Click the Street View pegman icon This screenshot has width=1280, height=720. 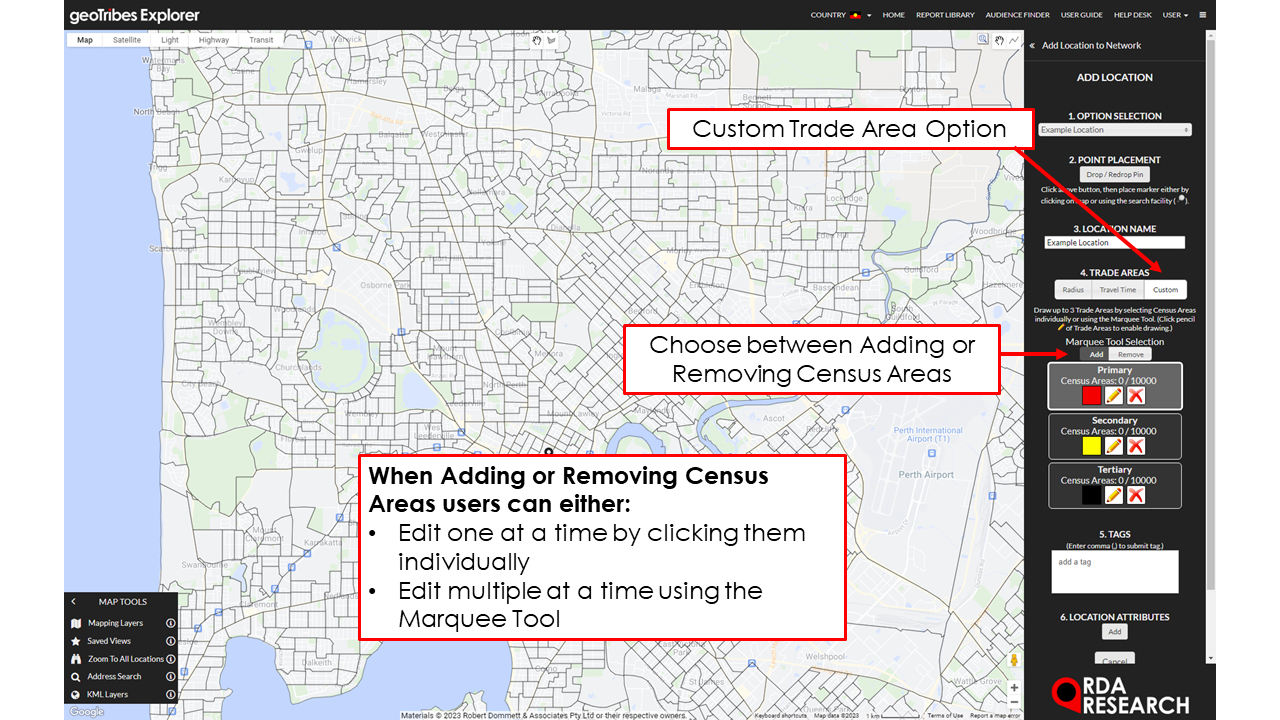(x=1013, y=660)
